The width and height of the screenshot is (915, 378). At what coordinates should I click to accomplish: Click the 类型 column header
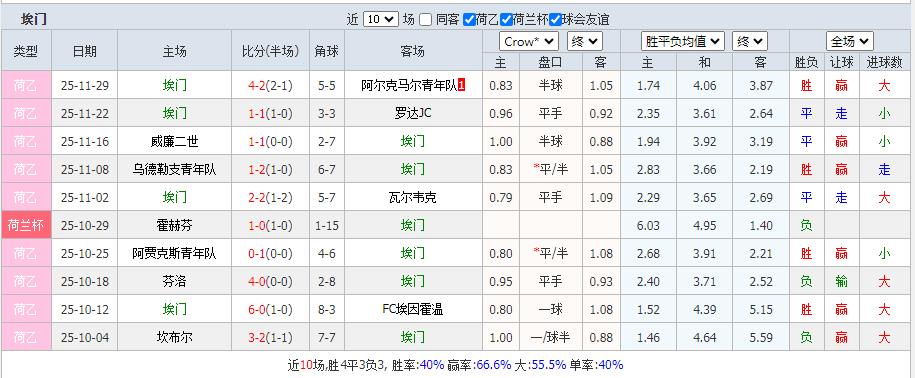pyautogui.click(x=26, y=51)
